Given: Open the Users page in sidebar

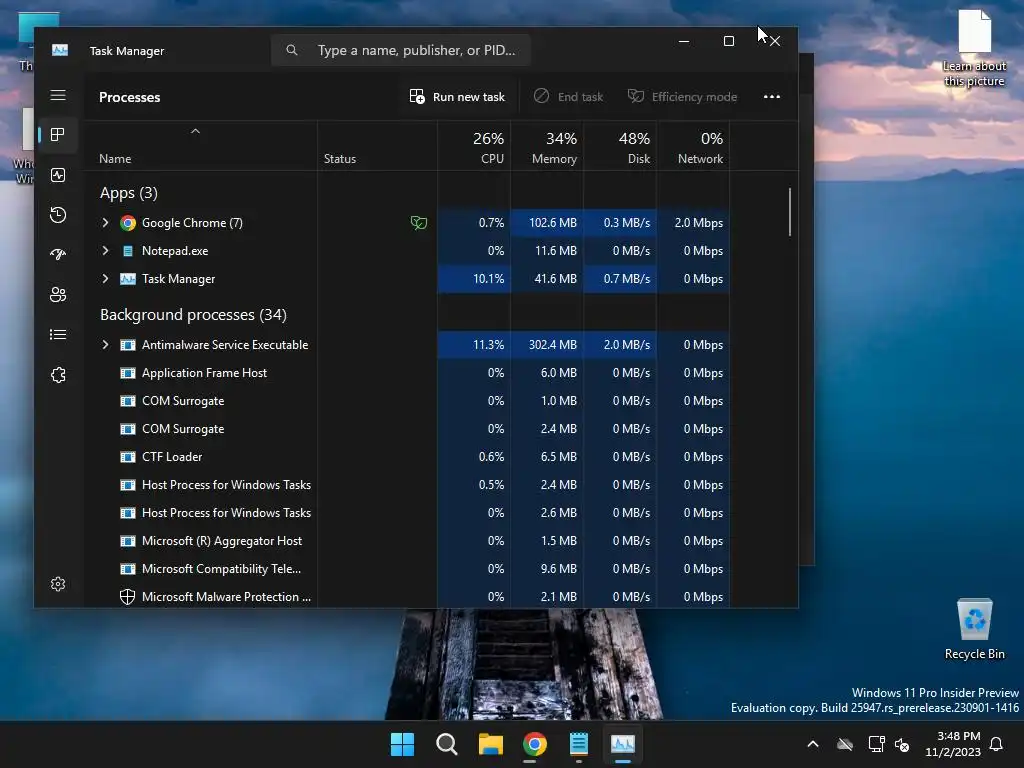Looking at the screenshot, I should click(x=58, y=295).
